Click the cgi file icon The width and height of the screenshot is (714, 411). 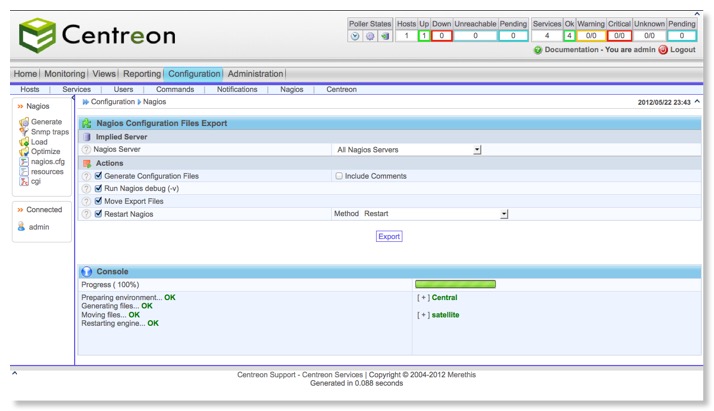24,181
